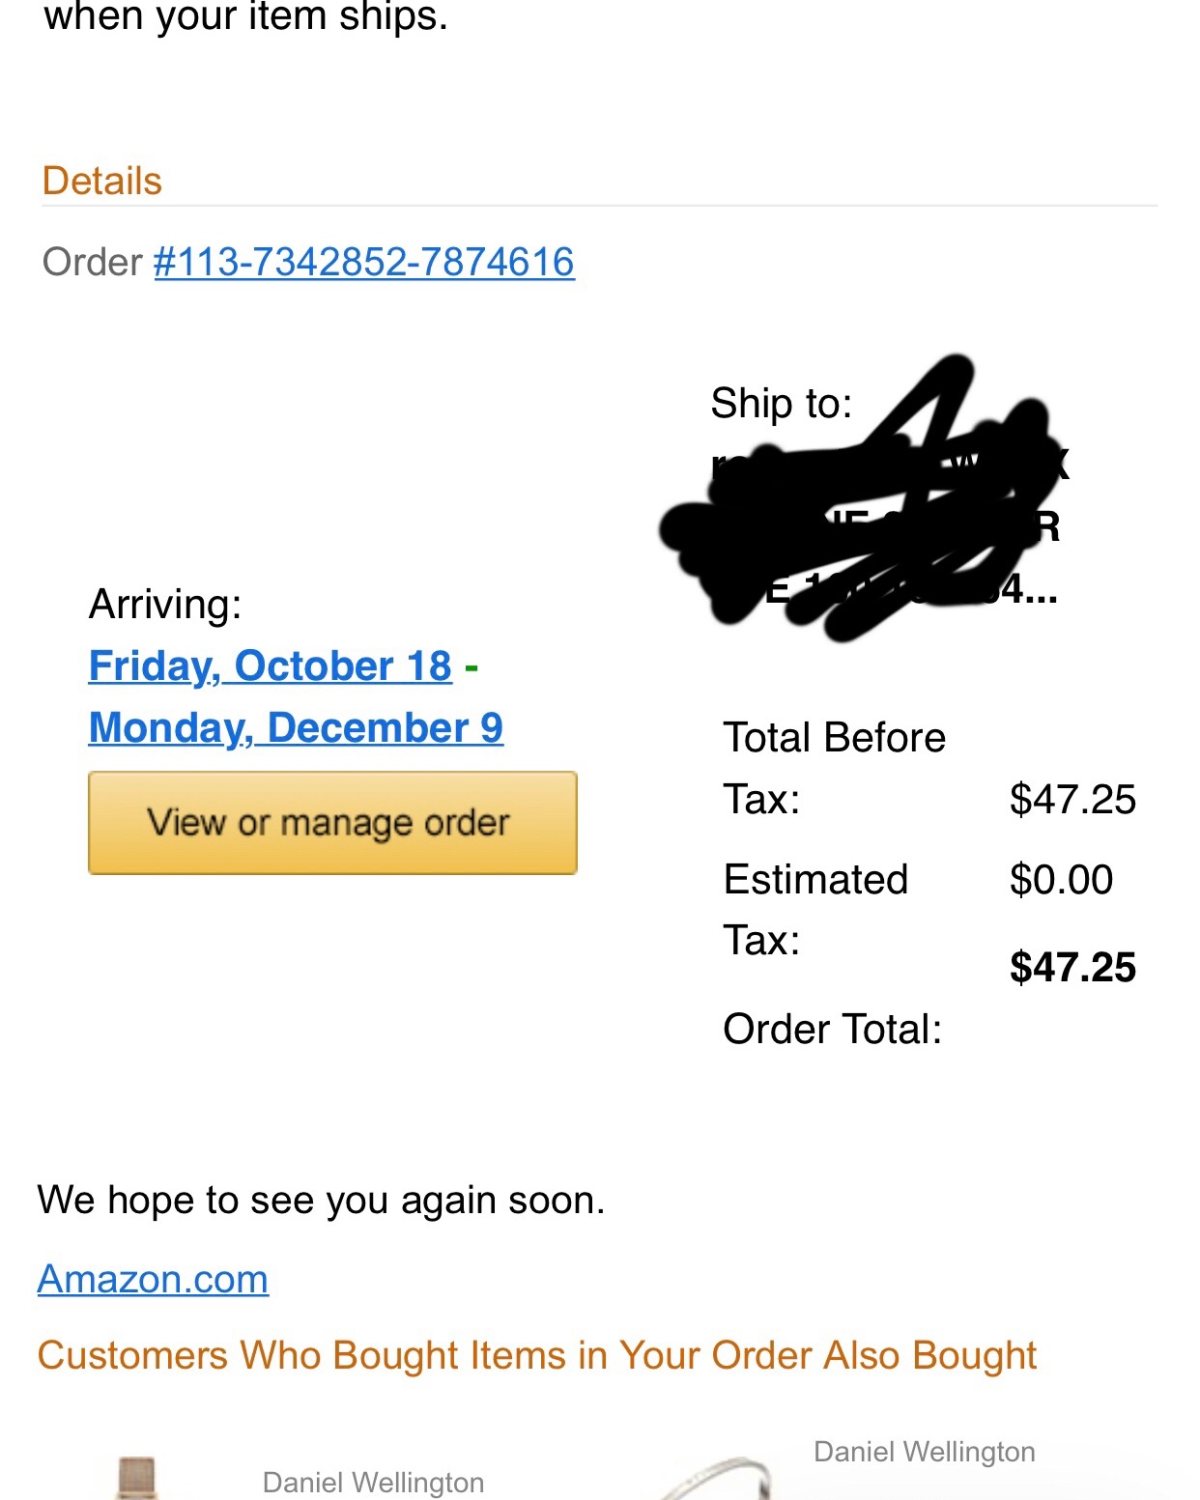Click the Ship to label
The width and height of the screenshot is (1200, 1500).
[x=781, y=404]
